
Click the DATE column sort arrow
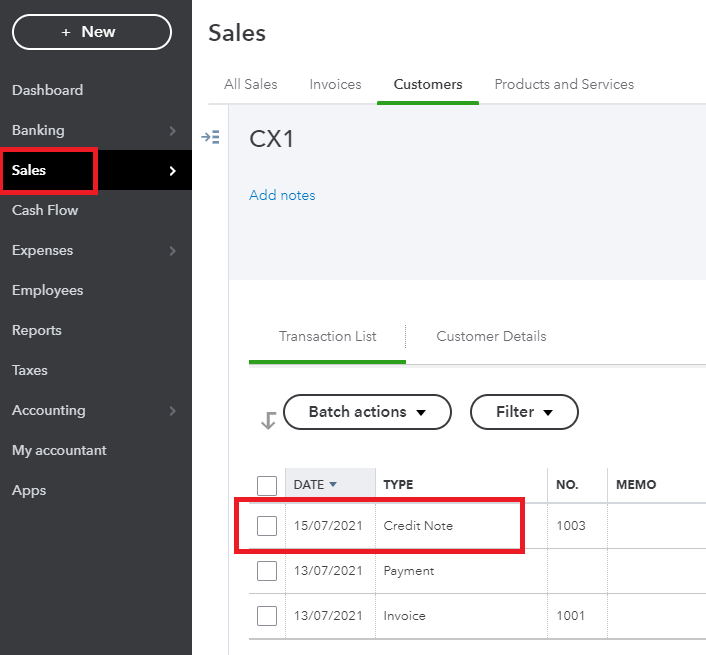click(x=333, y=484)
